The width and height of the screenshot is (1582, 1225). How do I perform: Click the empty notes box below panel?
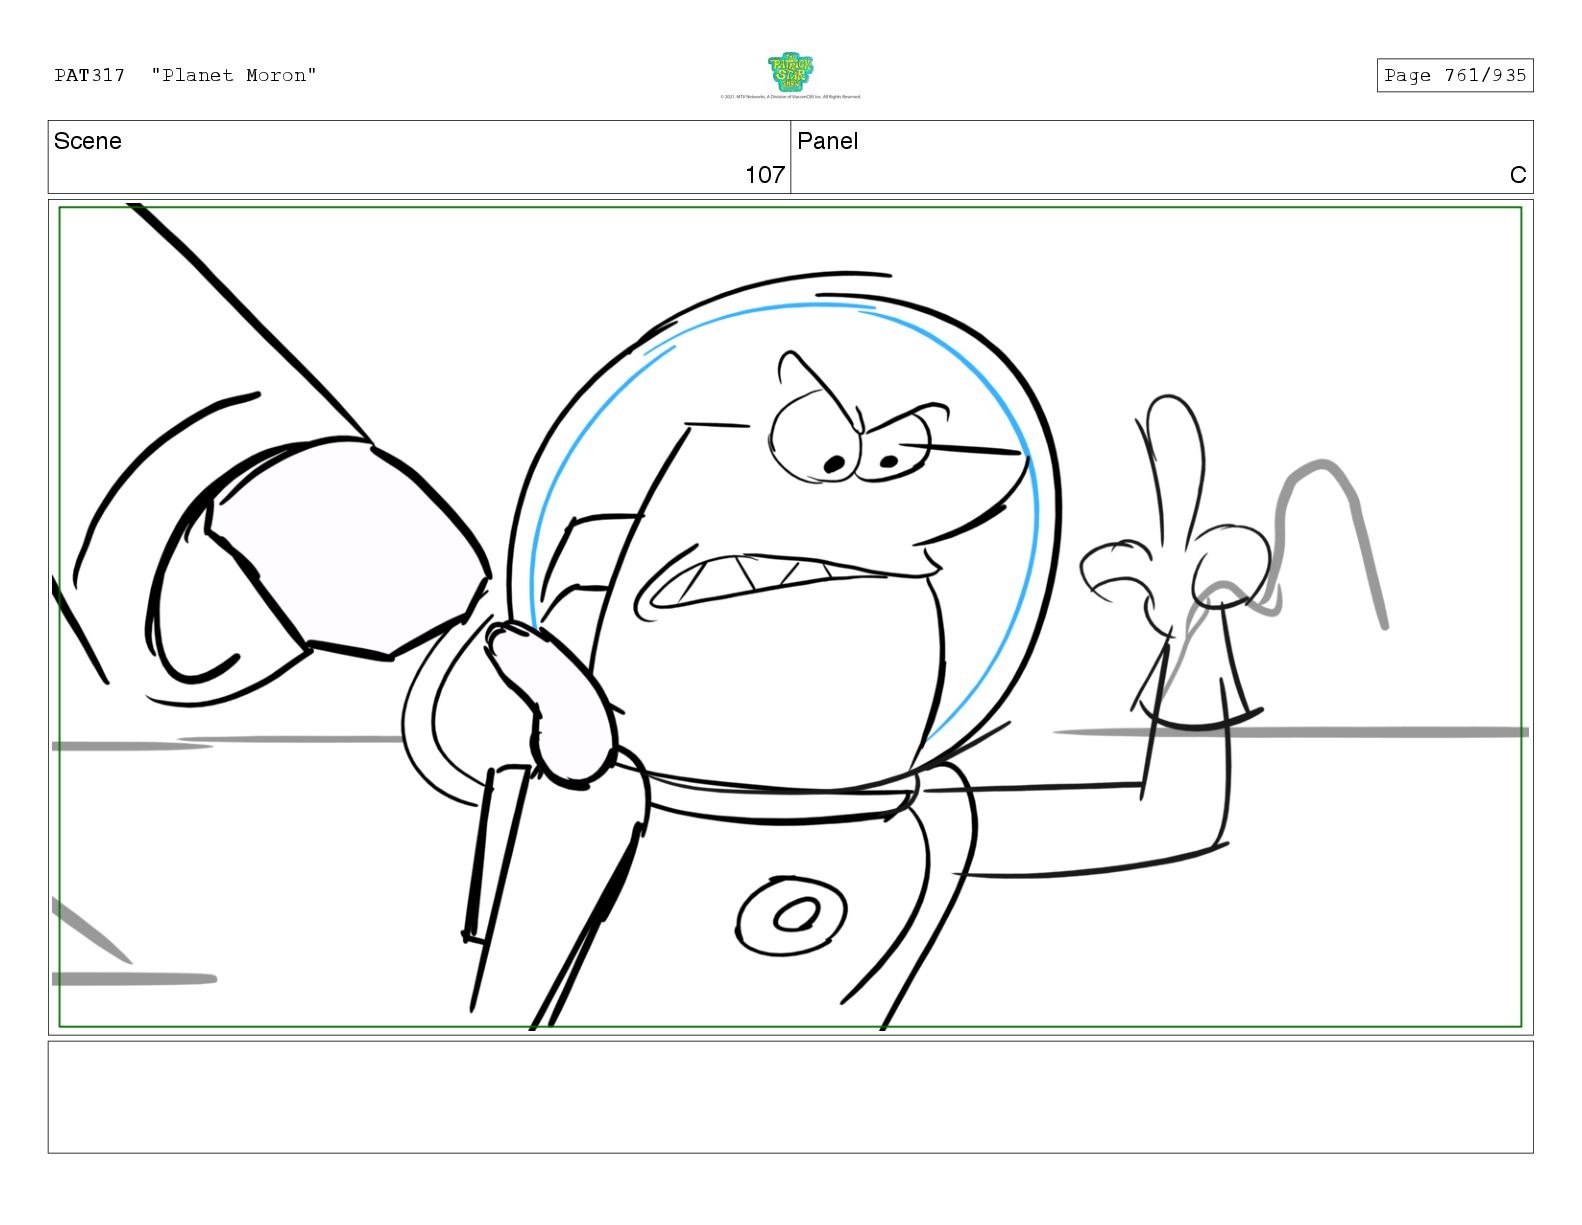pyautogui.click(x=790, y=1097)
